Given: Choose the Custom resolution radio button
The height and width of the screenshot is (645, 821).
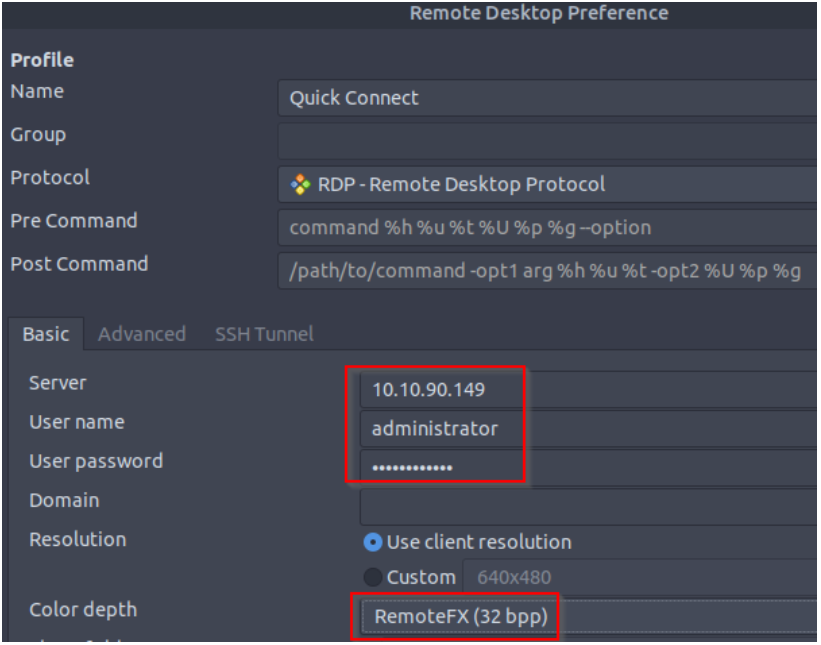Looking at the screenshot, I should [x=373, y=578].
